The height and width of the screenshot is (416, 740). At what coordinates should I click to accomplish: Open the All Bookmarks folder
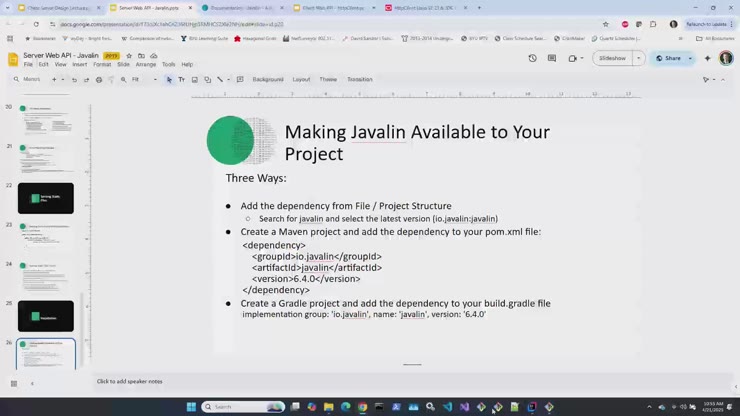coord(715,38)
